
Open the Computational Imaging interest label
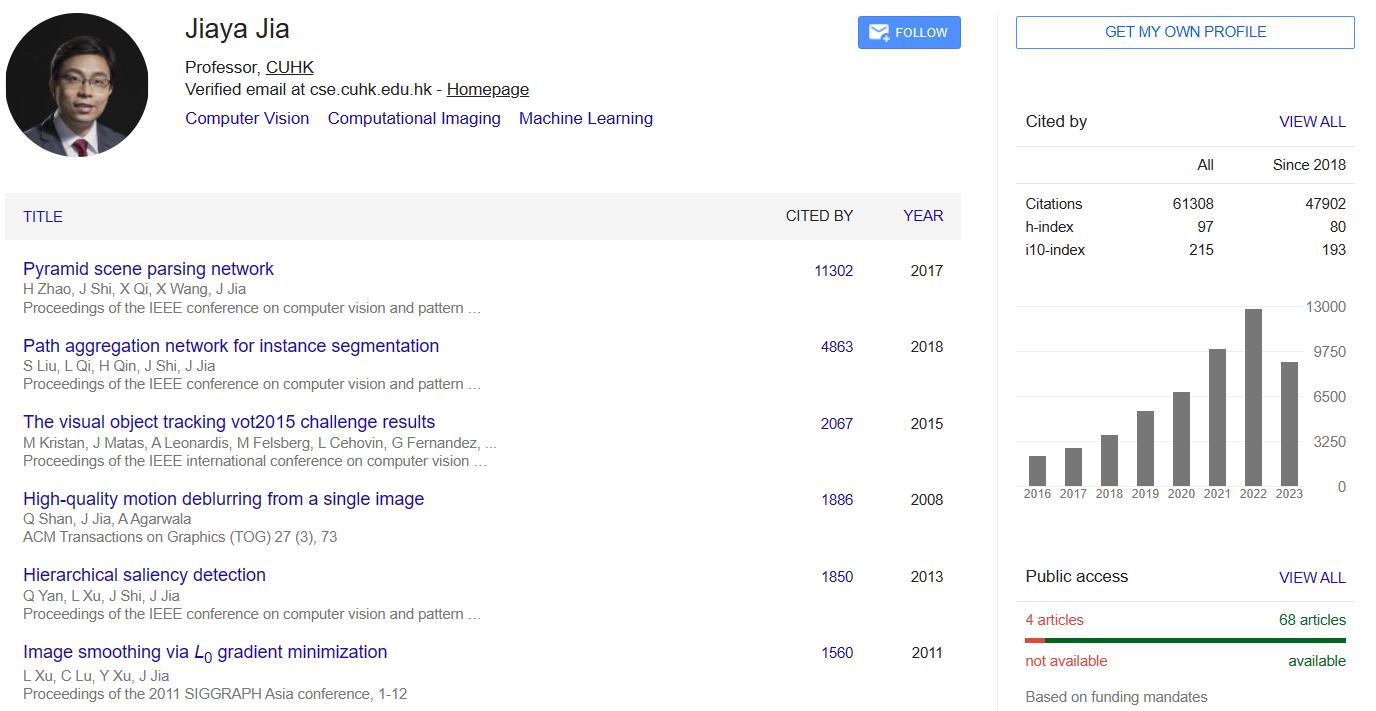(414, 118)
